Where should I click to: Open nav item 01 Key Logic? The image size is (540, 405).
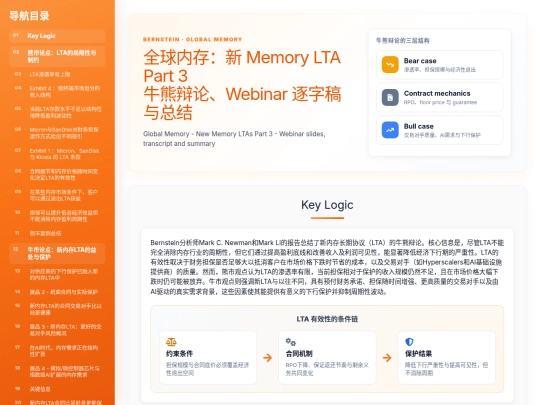(57, 36)
